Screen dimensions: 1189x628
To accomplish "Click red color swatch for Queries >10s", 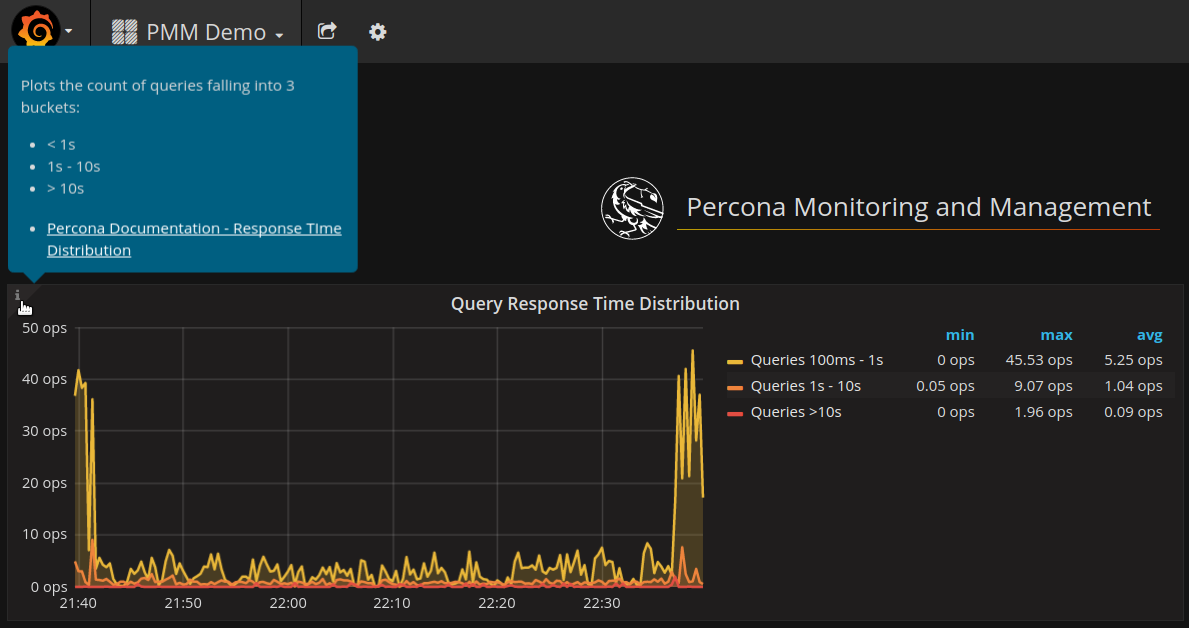I will click(x=735, y=413).
